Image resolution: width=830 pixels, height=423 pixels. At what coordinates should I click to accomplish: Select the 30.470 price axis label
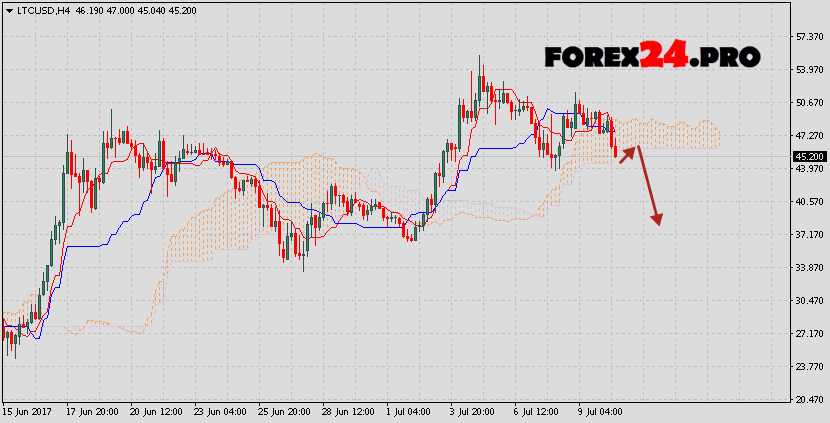pyautogui.click(x=808, y=300)
